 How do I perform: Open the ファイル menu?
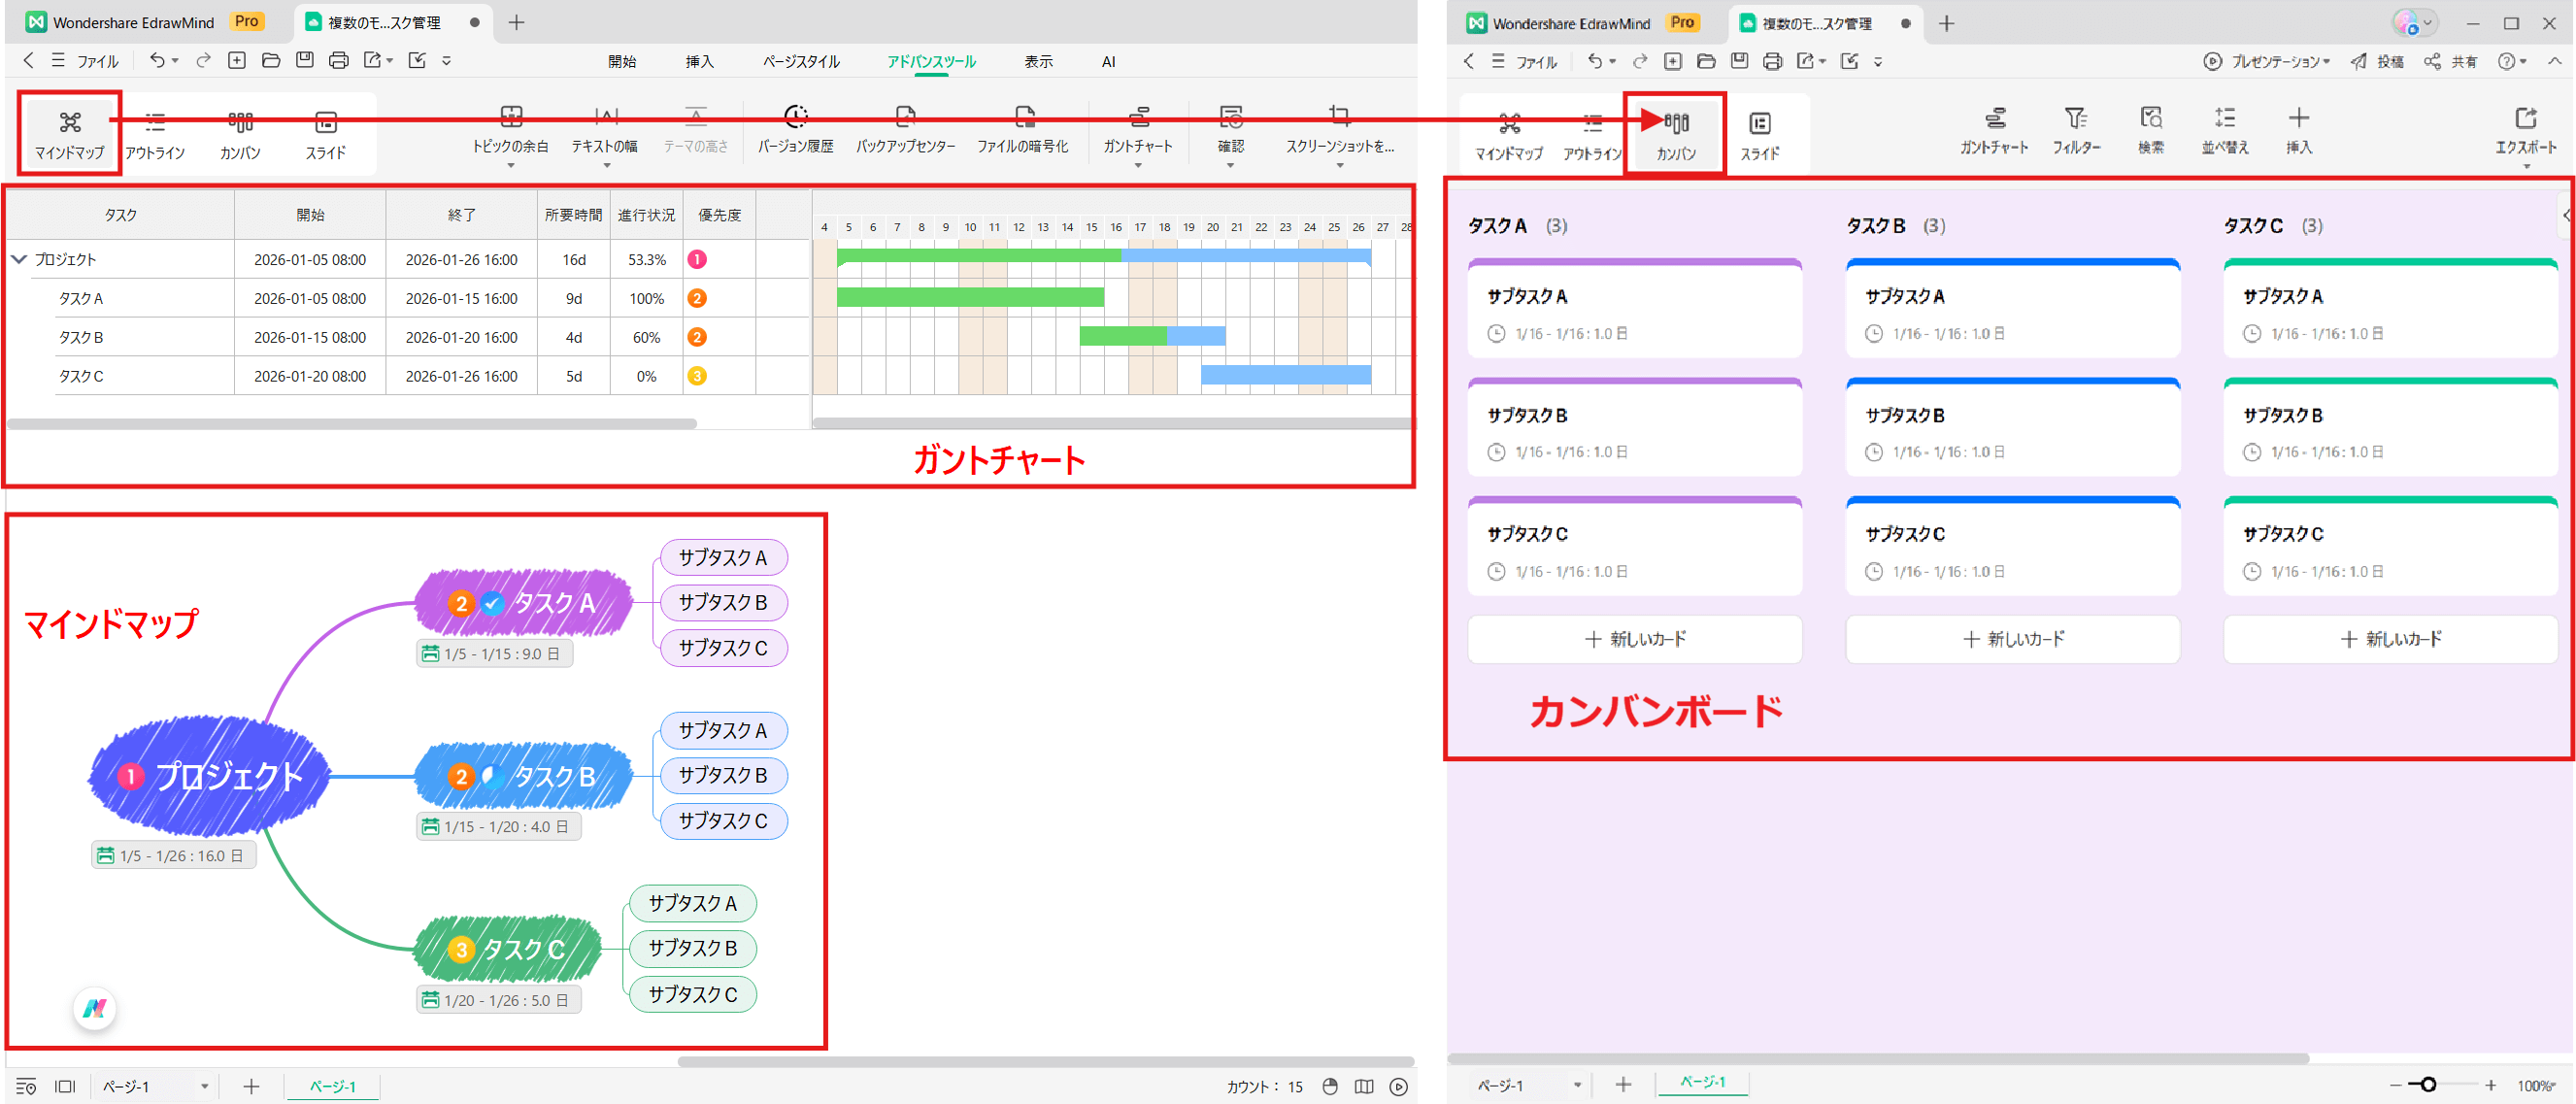point(96,61)
